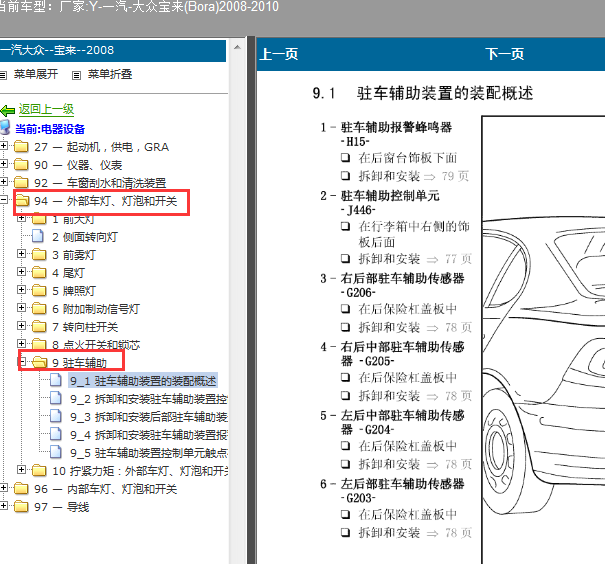Open 9_5 驻车辅助装置控制单元触点 entry
This screenshot has height=564, width=605.
tap(149, 453)
